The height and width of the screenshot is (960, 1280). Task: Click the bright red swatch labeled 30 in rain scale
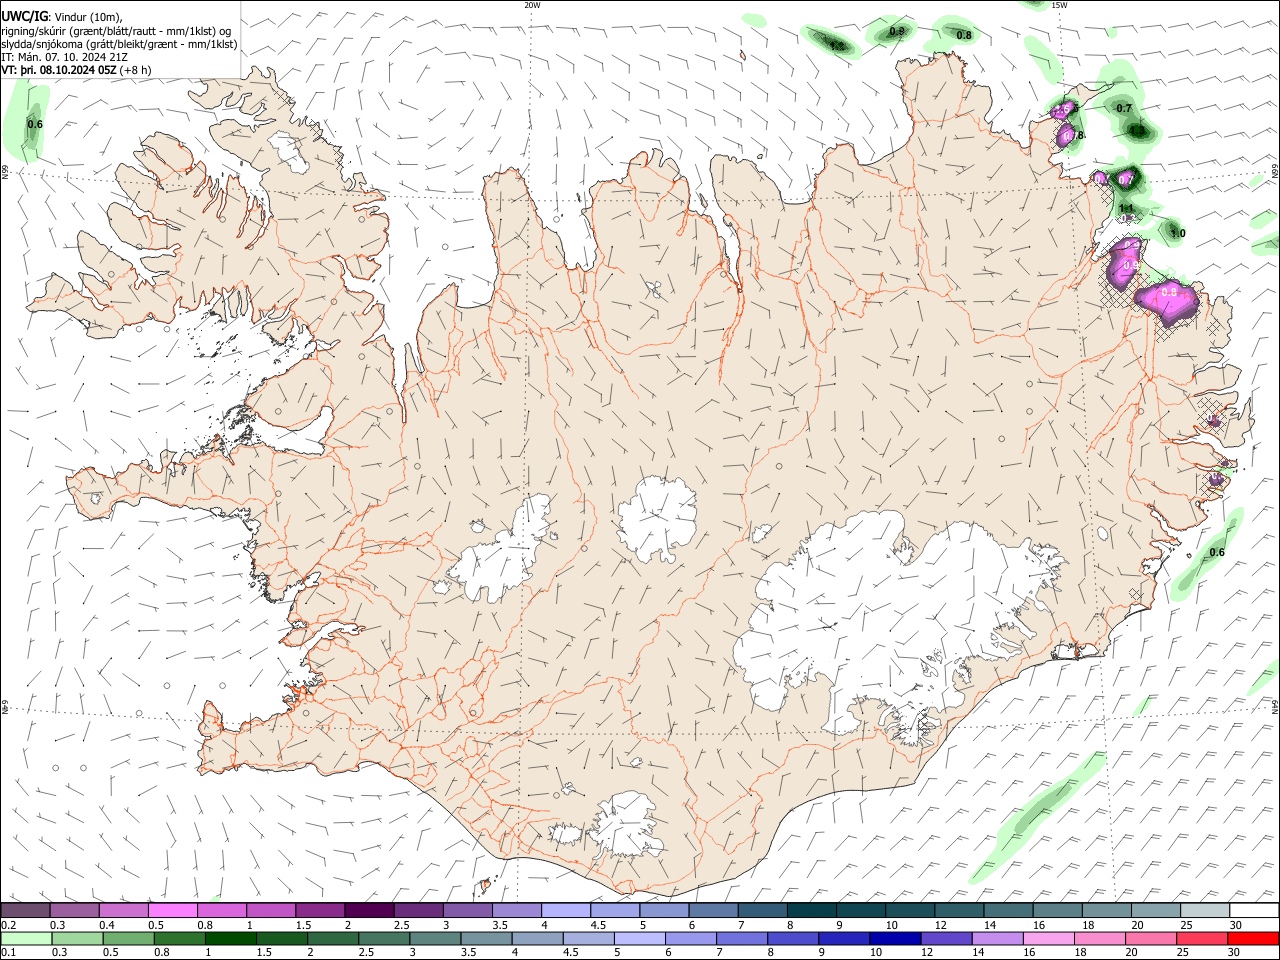(1254, 939)
